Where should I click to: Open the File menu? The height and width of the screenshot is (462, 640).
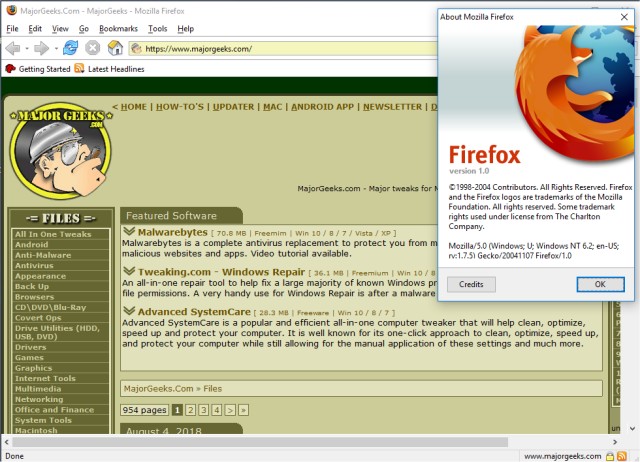[12, 29]
